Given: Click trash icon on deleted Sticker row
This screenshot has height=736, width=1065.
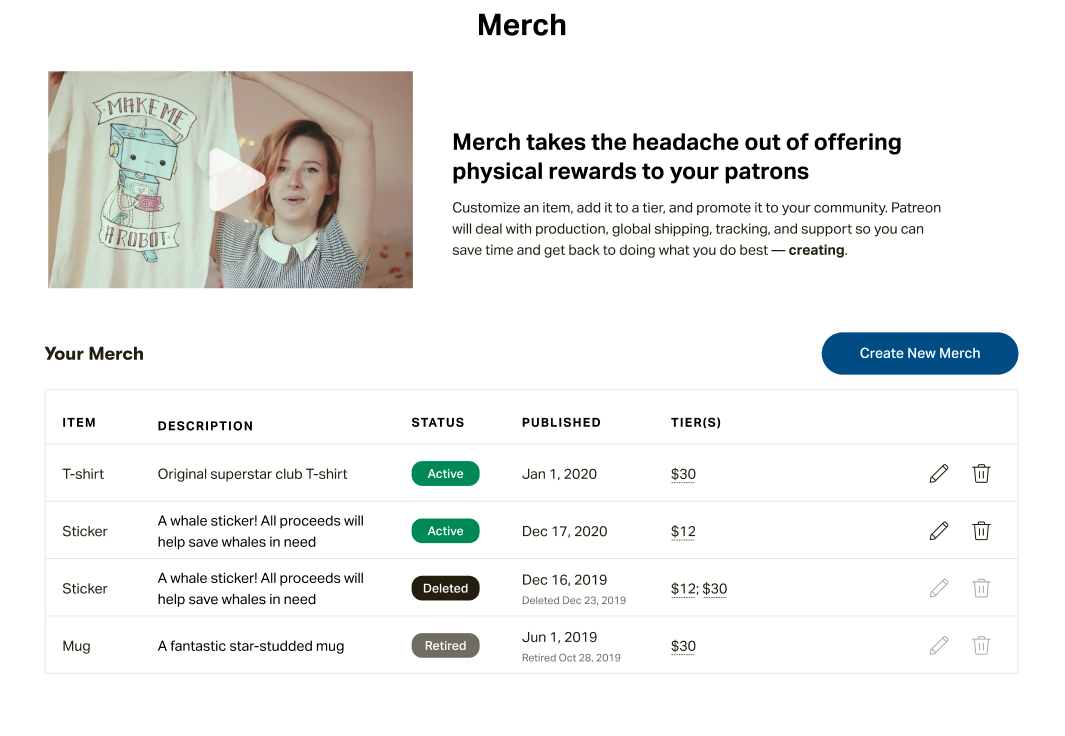Looking at the screenshot, I should [981, 588].
